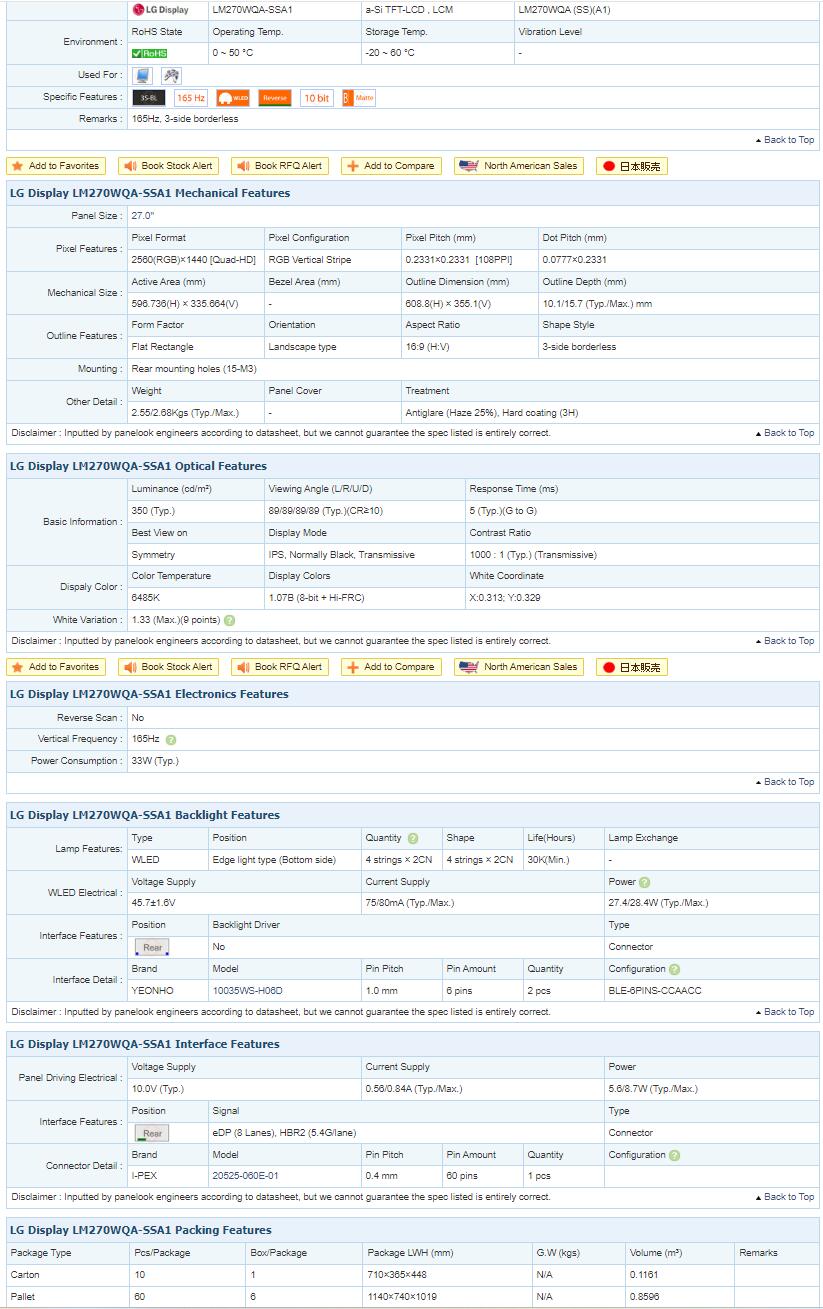Open help icon next to 165Hz Vertical Frequency
Image resolution: width=823 pixels, height=1309 pixels.
(x=171, y=740)
